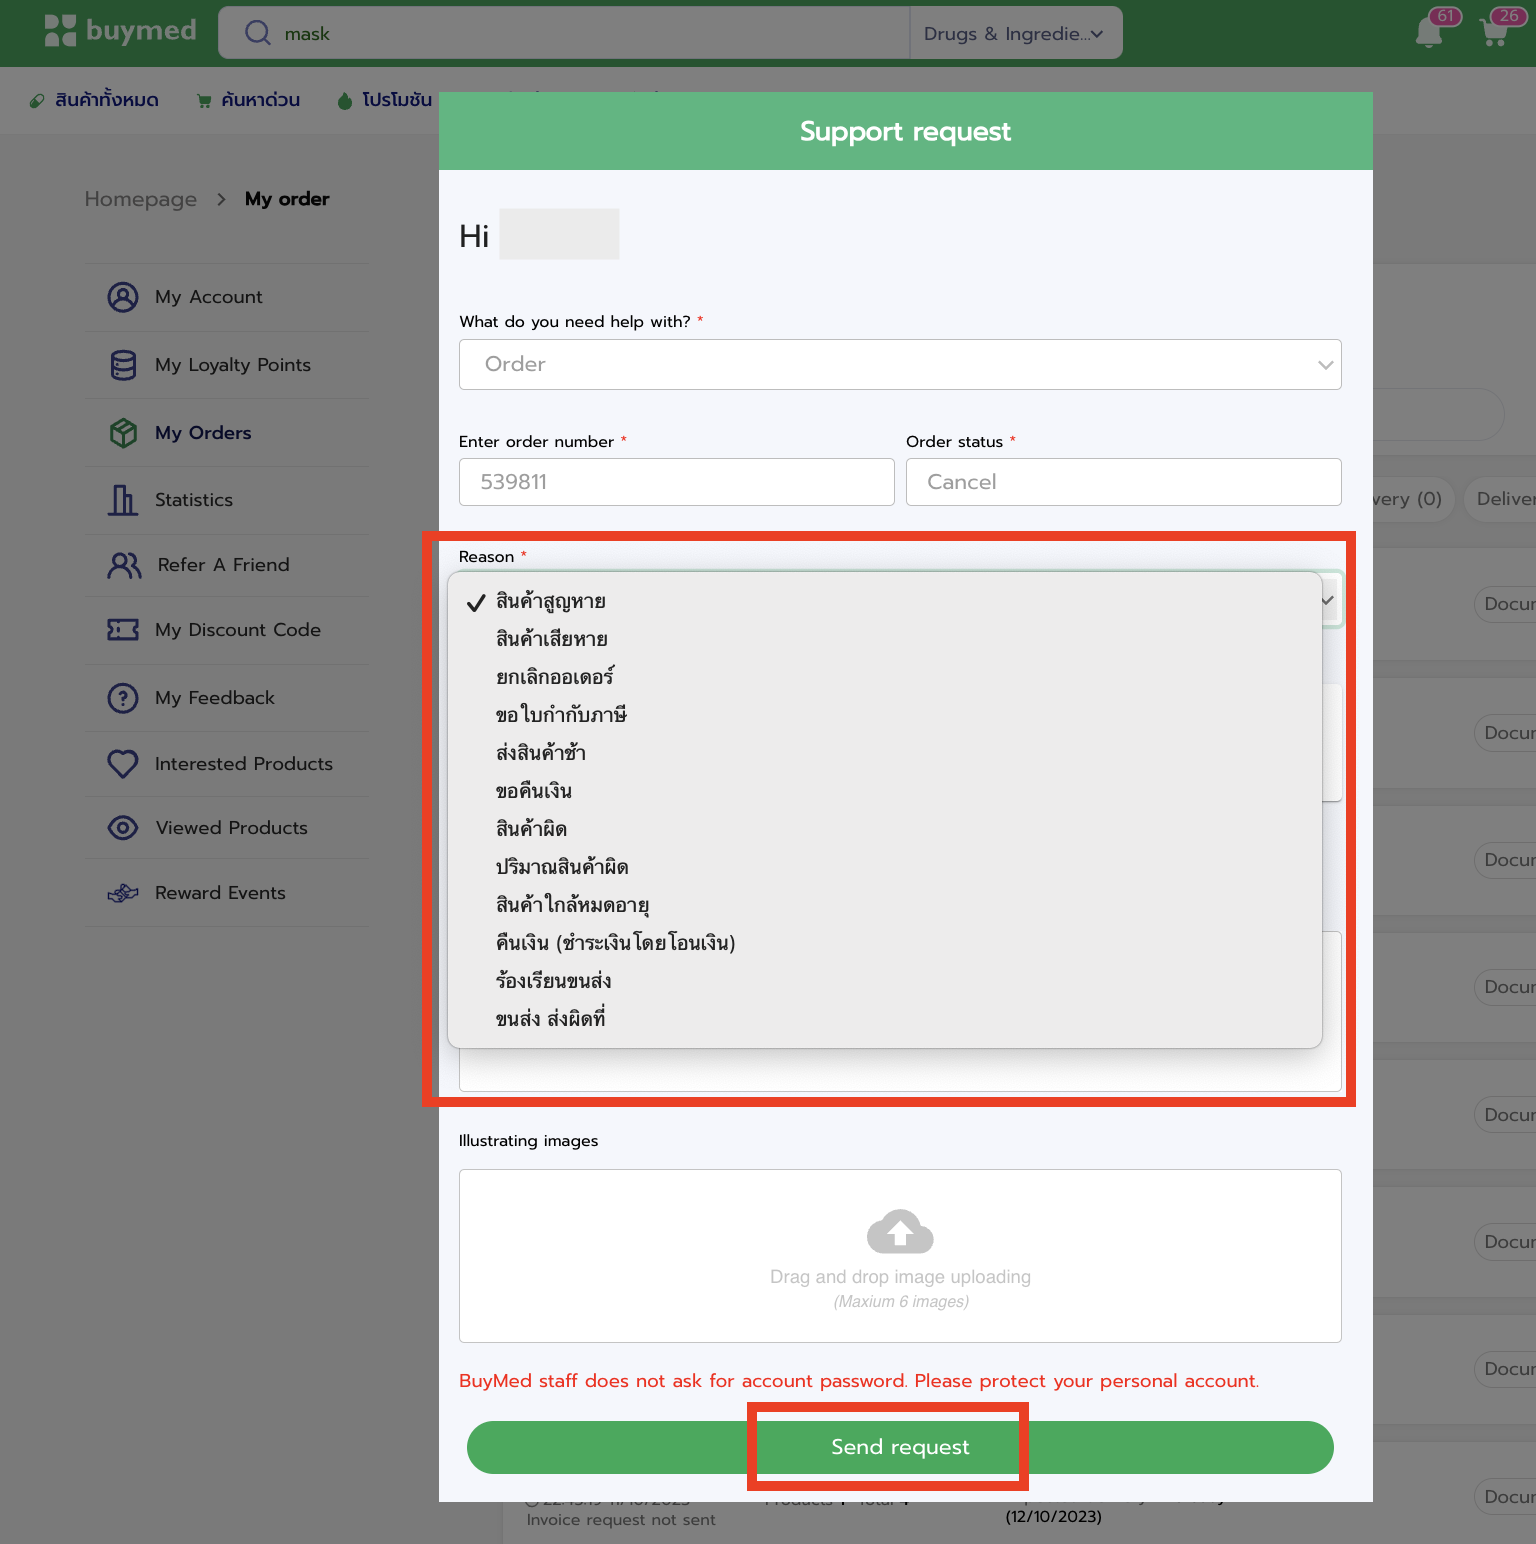The image size is (1536, 1544).
Task: Open My Discount Code link
Action: click(x=238, y=630)
